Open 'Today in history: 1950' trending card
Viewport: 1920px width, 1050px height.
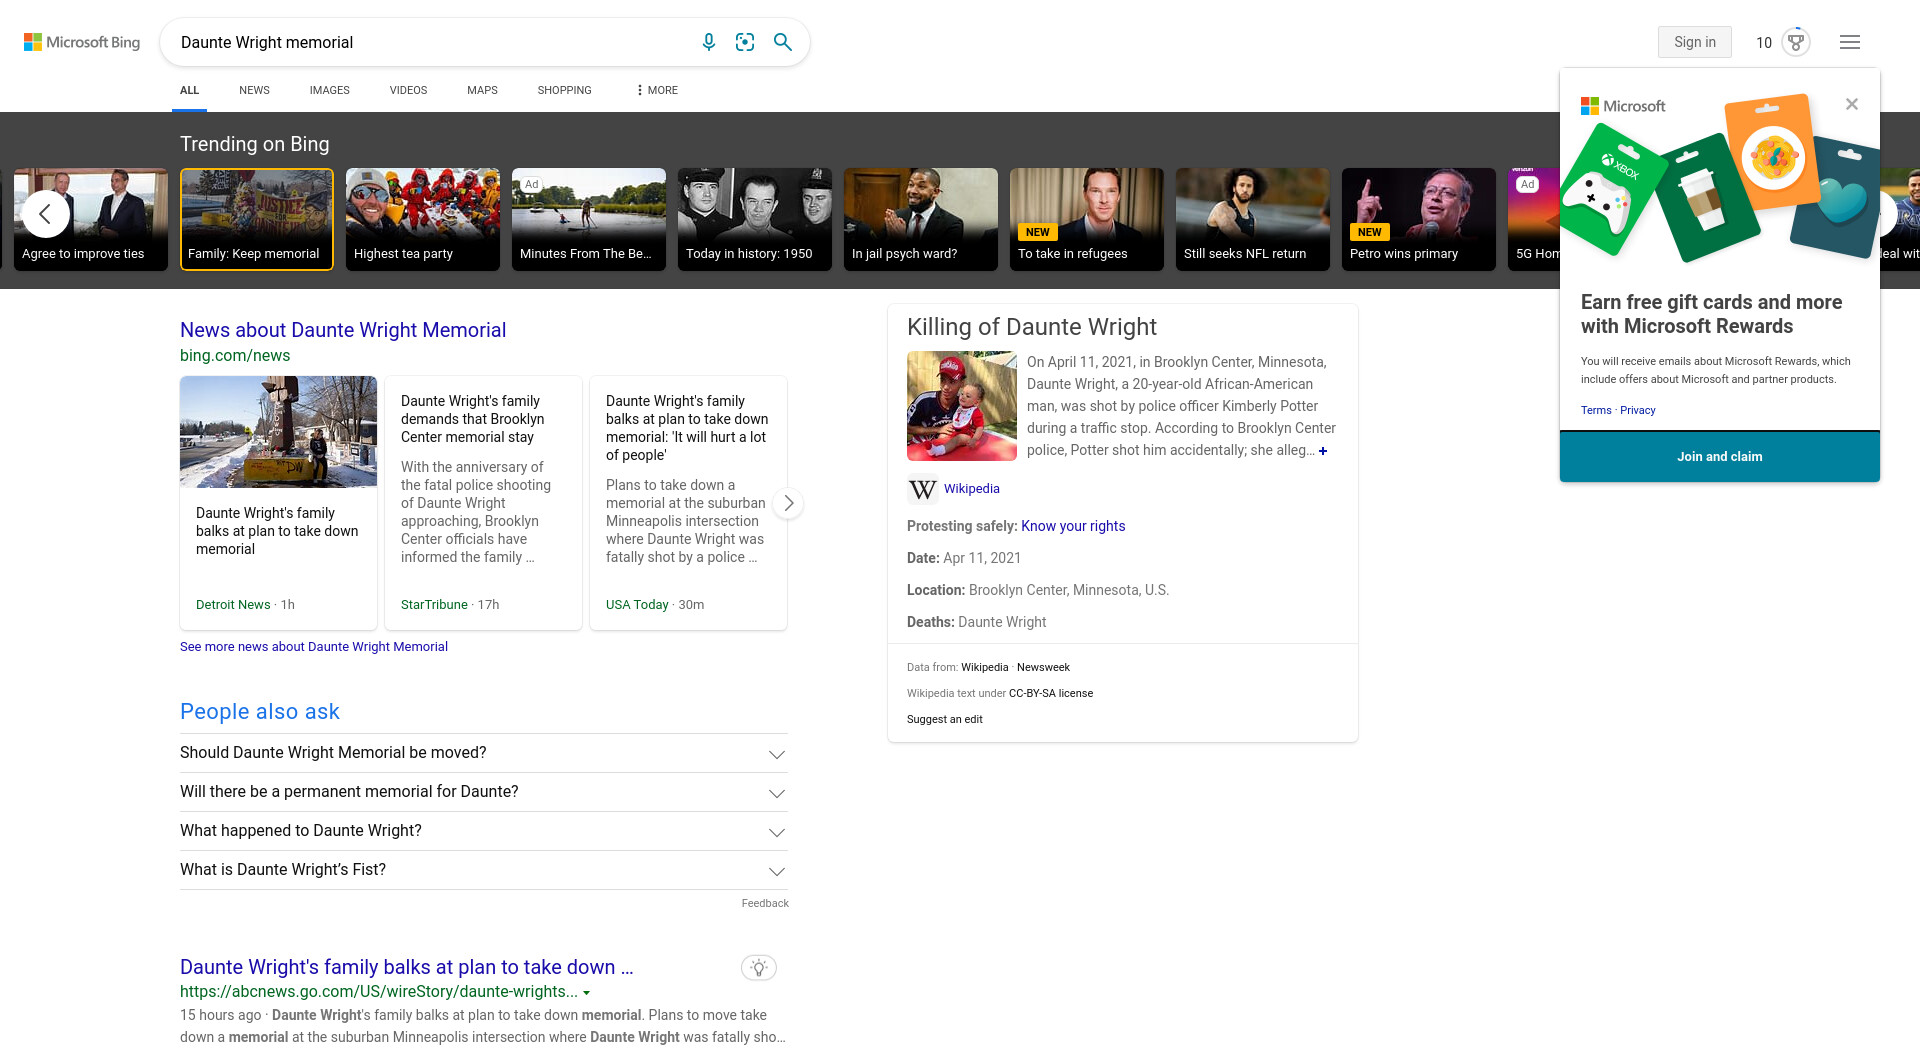[755, 219]
